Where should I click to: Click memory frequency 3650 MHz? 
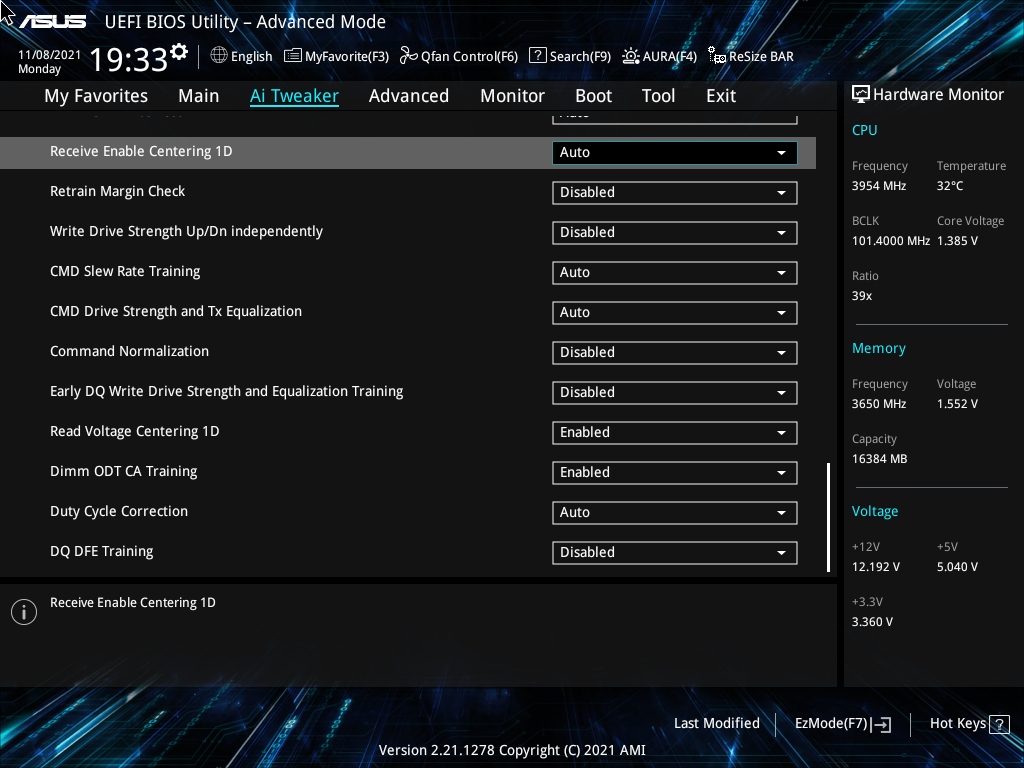point(879,404)
